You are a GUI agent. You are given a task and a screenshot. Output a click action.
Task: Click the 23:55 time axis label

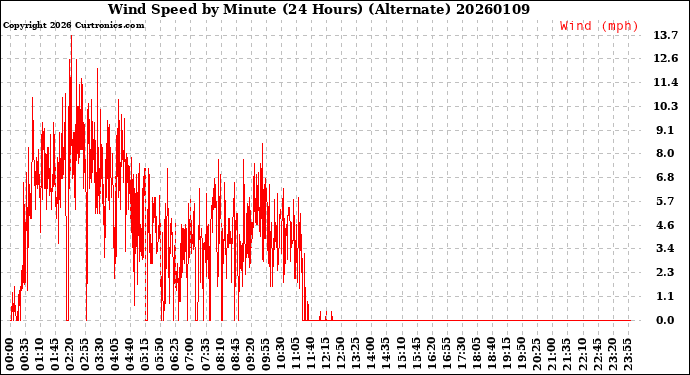click(627, 355)
